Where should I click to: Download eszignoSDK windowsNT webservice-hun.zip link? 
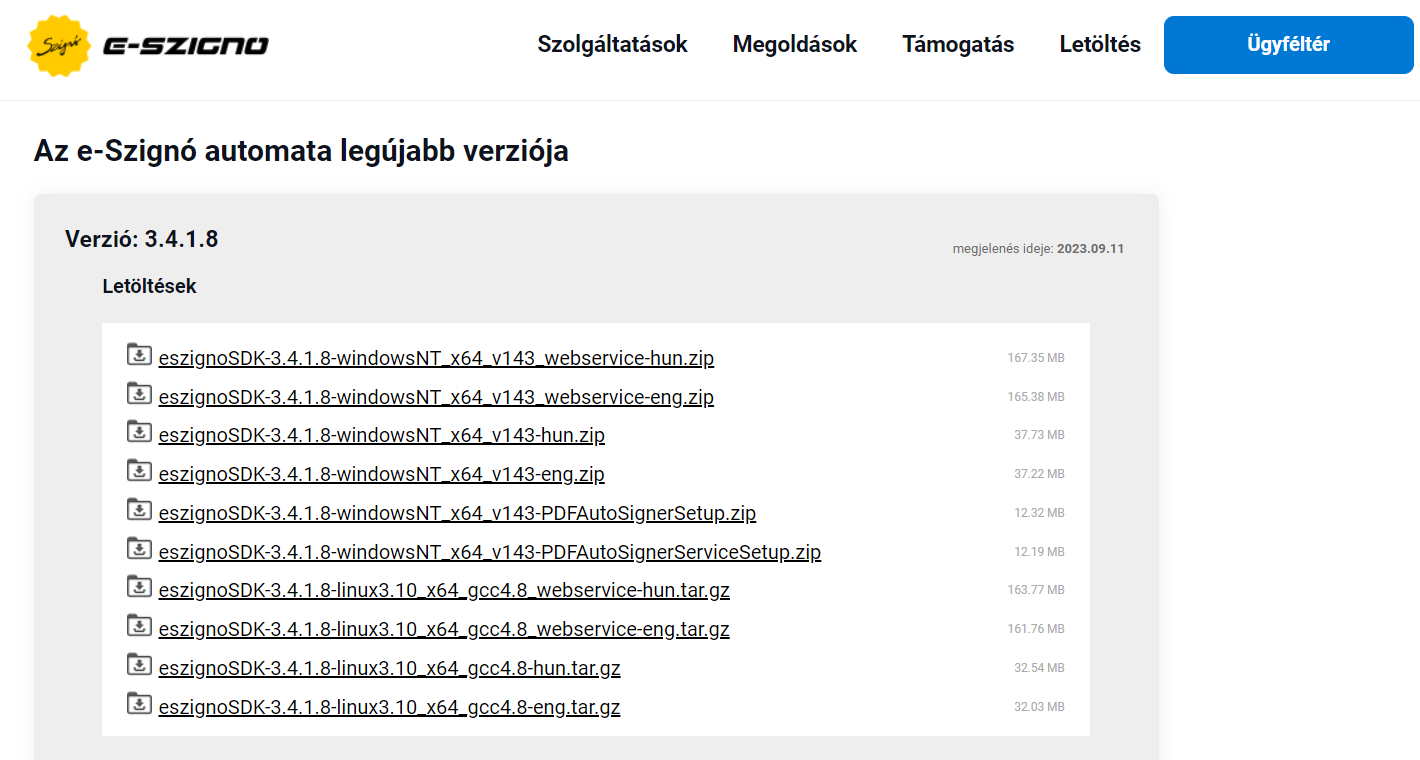click(x=436, y=358)
